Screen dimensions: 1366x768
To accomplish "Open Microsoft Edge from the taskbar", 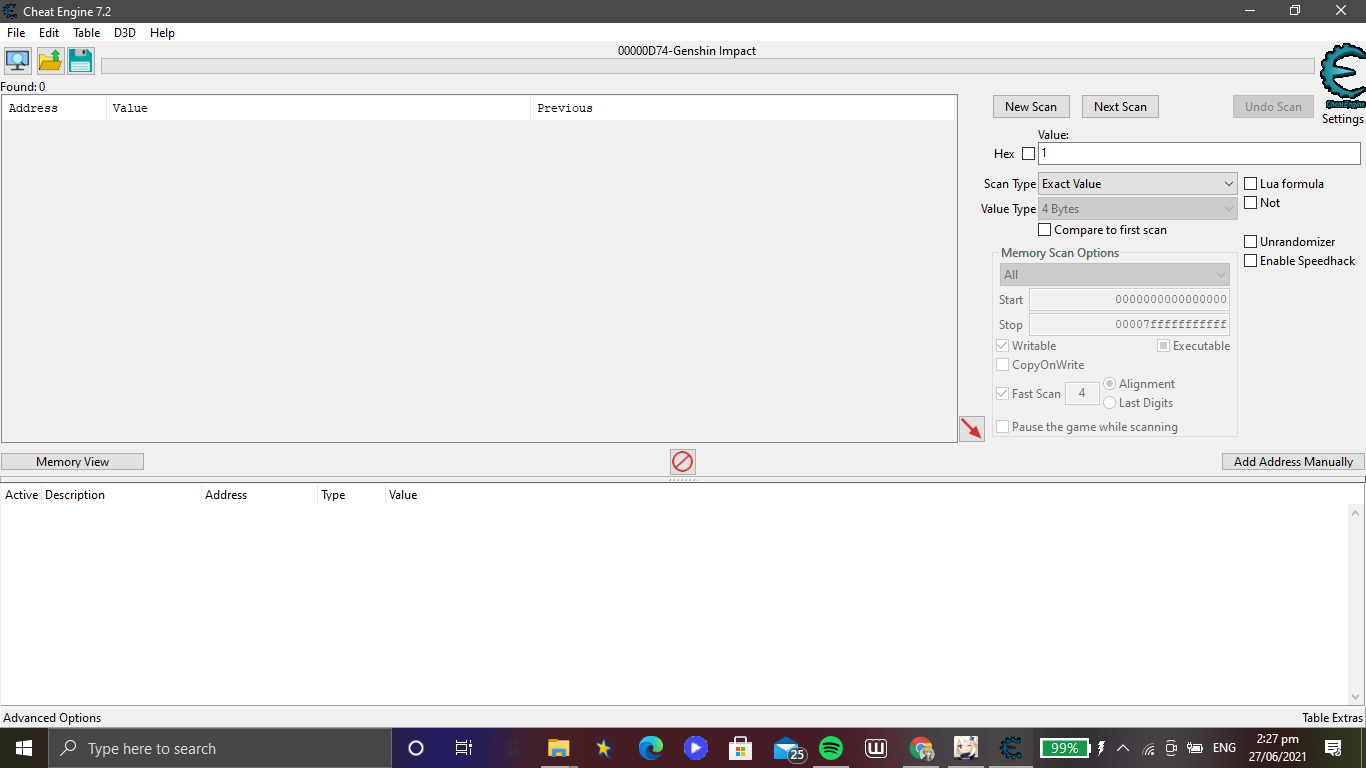I will [x=650, y=747].
